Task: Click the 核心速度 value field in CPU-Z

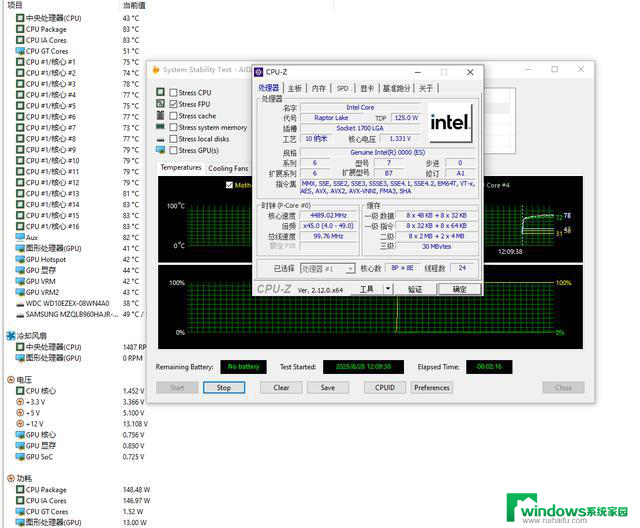Action: (x=328, y=215)
